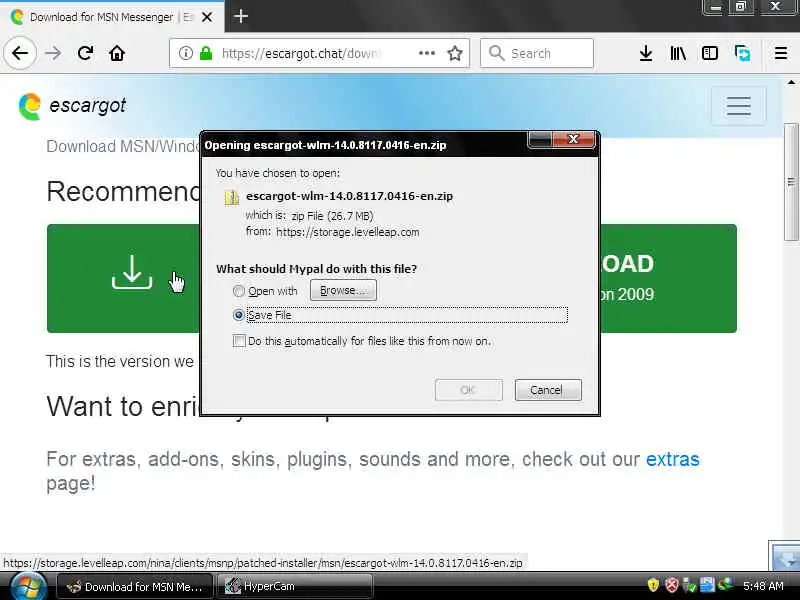This screenshot has width=800, height=600.
Task: Close the Download for MSN Messenger tab
Action: point(207,17)
